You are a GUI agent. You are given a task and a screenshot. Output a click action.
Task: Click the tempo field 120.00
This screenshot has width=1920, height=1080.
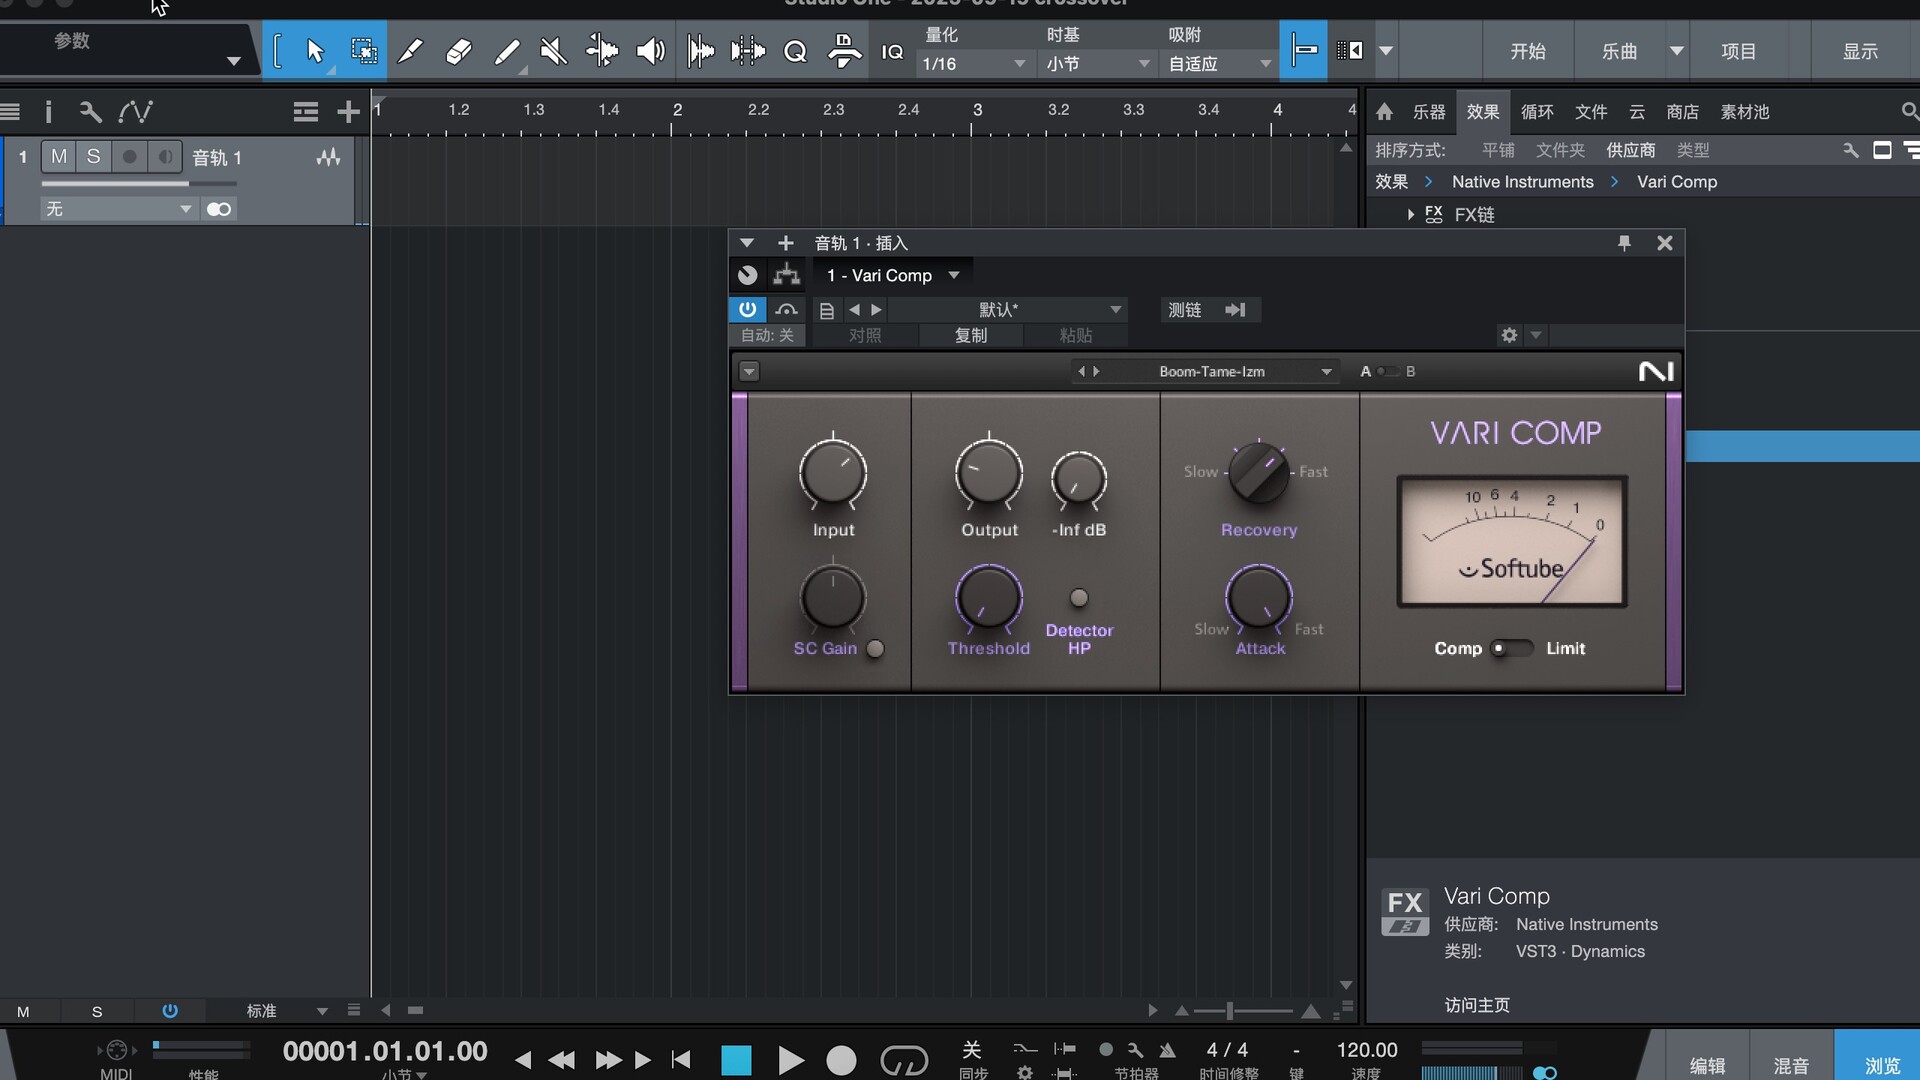pos(1366,1050)
